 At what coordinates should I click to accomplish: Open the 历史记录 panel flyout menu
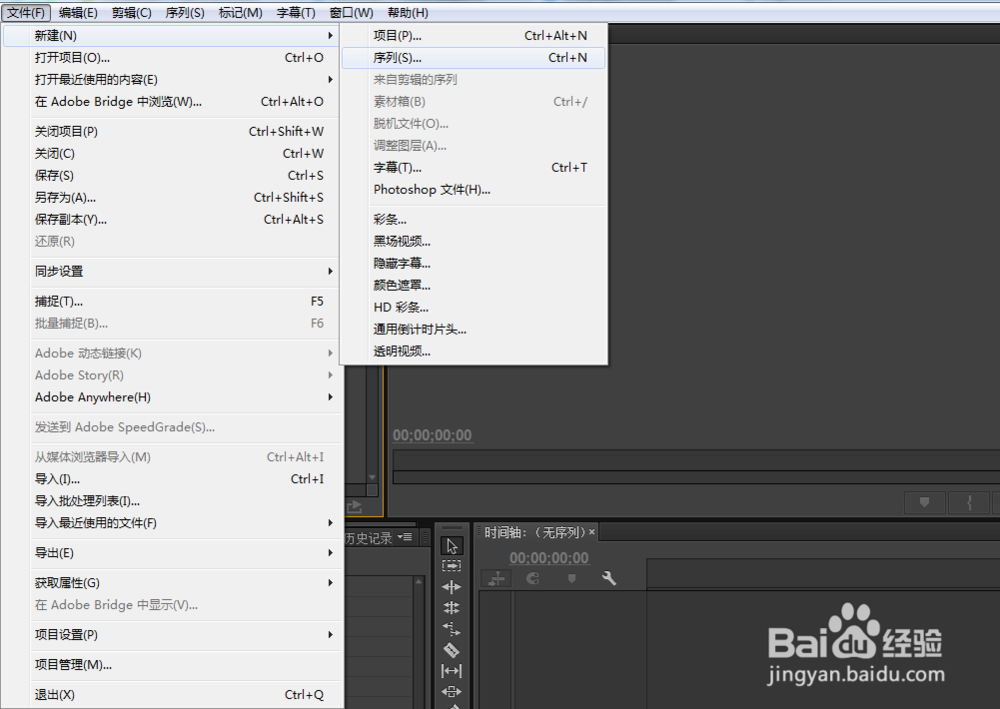pyautogui.click(x=405, y=537)
